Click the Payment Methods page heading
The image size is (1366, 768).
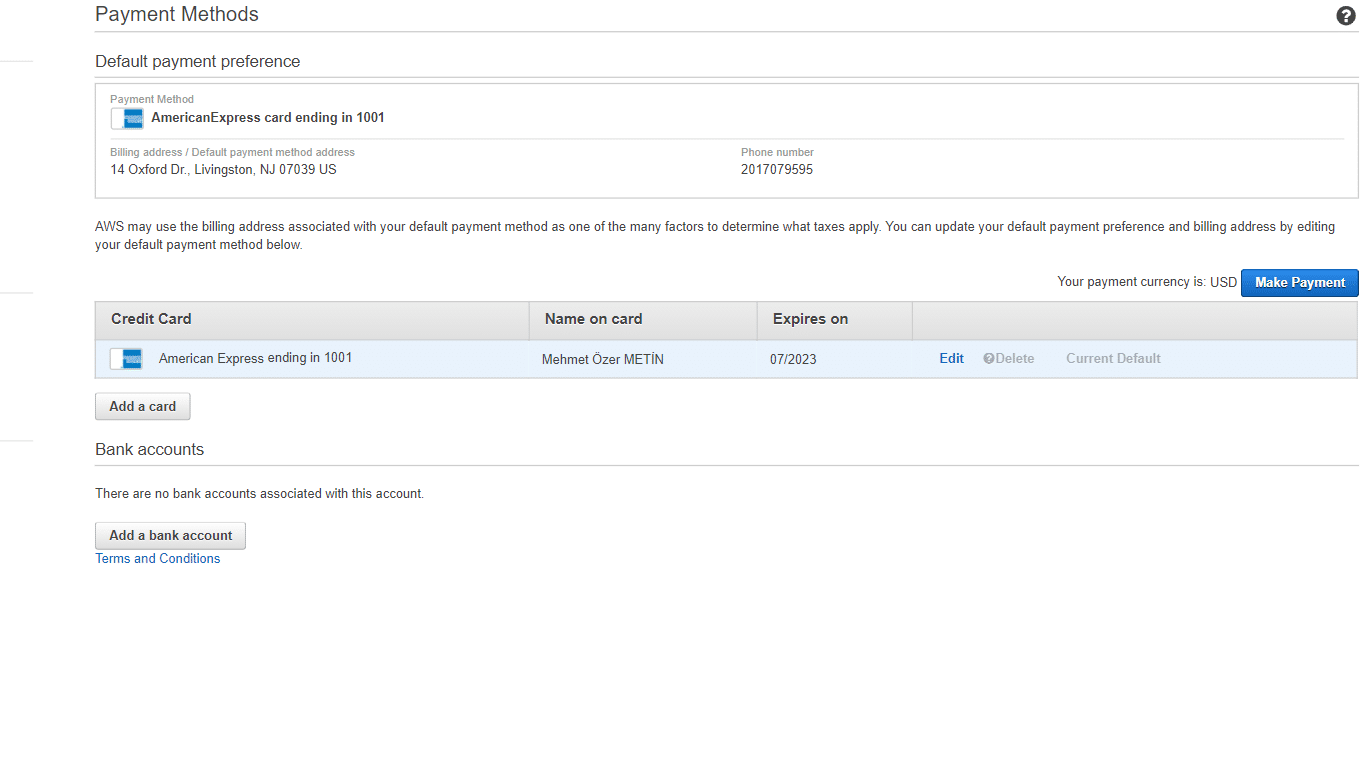[176, 14]
